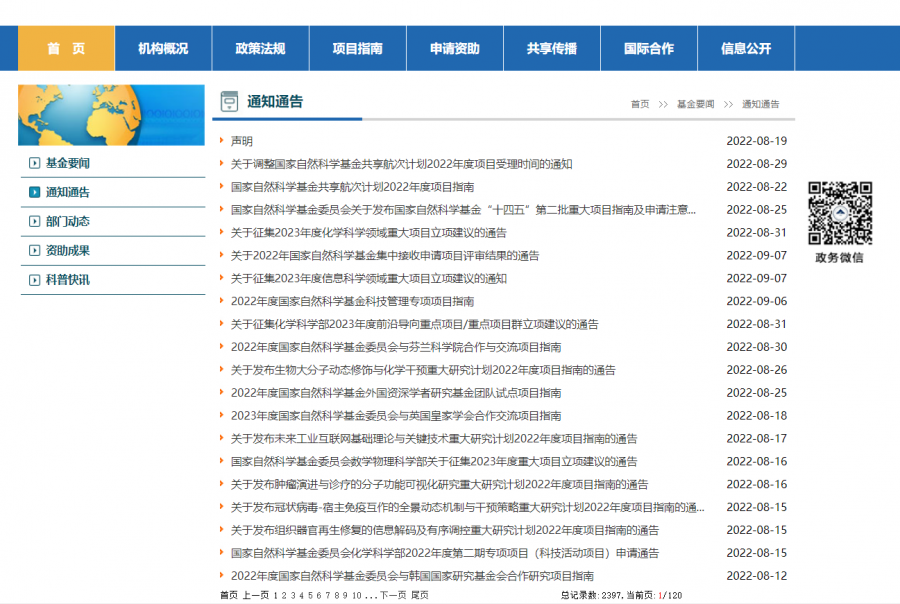900x604 pixels.
Task: Go to 下一页 in pagination
Action: [x=393, y=595]
